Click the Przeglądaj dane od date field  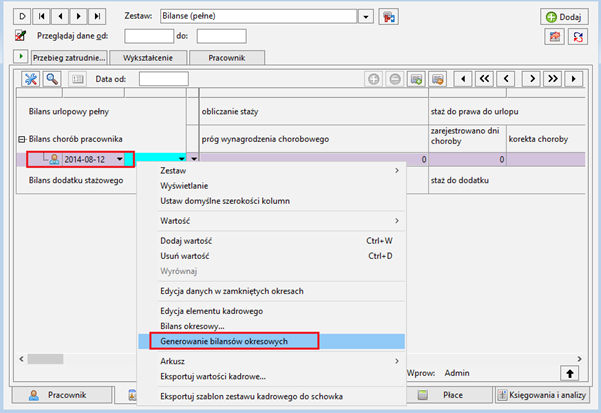(149, 36)
